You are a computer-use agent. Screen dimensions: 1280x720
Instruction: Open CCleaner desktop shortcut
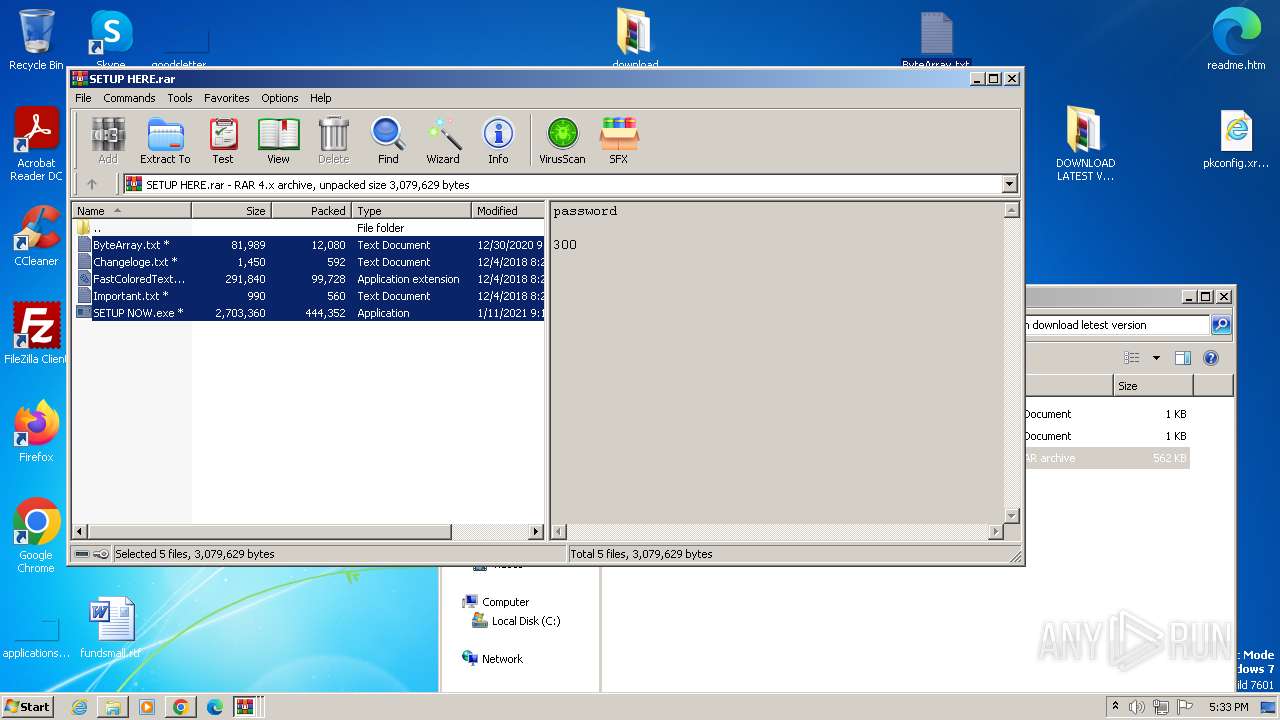point(36,236)
